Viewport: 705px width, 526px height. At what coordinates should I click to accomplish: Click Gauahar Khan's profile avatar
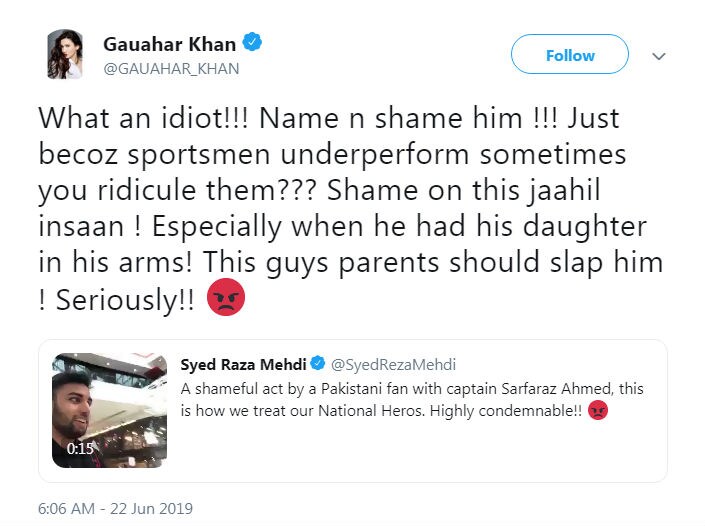65,54
